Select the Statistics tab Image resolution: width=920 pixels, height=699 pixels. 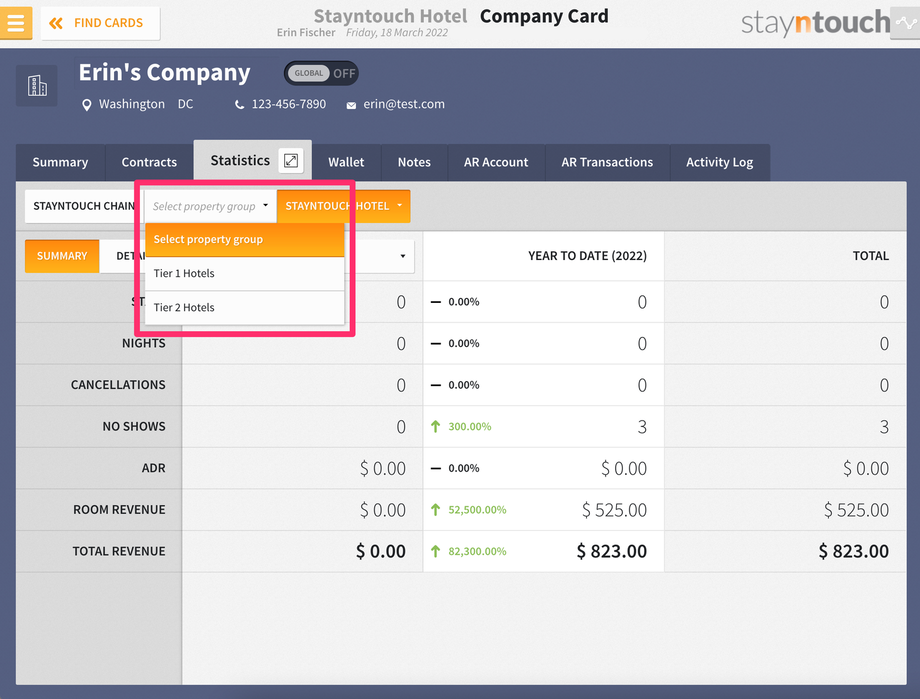(240, 160)
